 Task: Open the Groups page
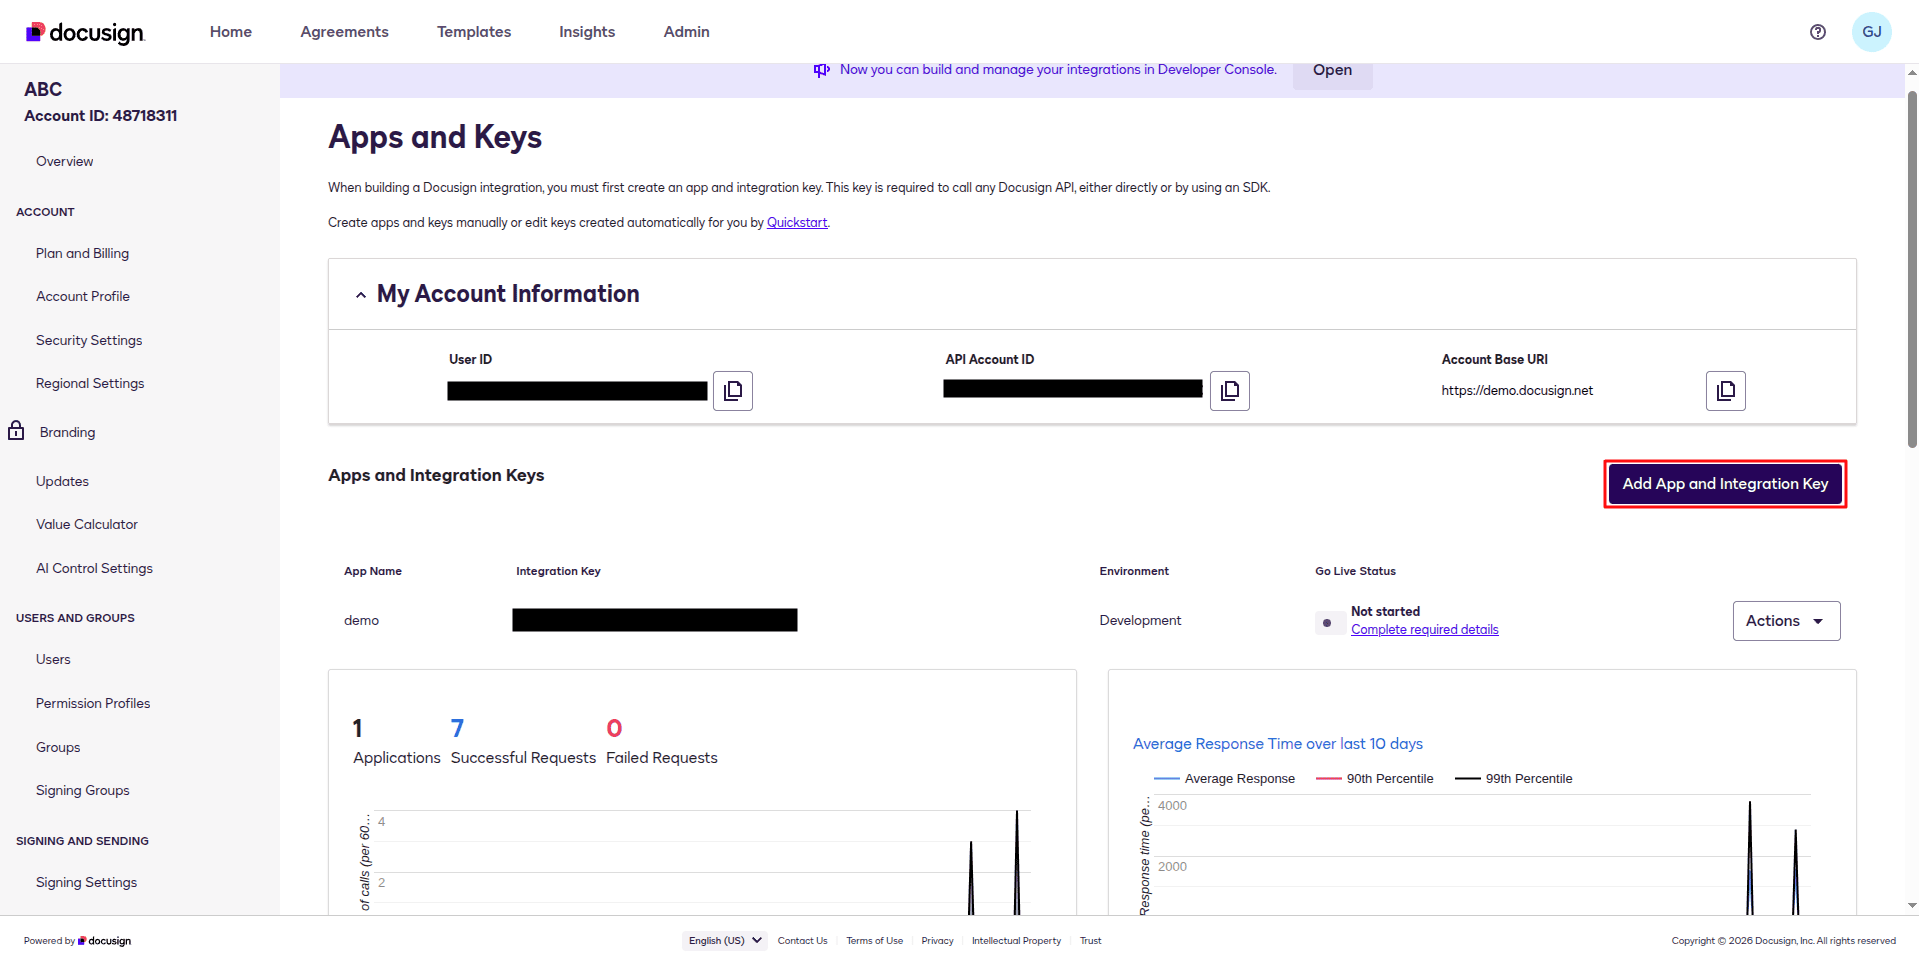[58, 748]
